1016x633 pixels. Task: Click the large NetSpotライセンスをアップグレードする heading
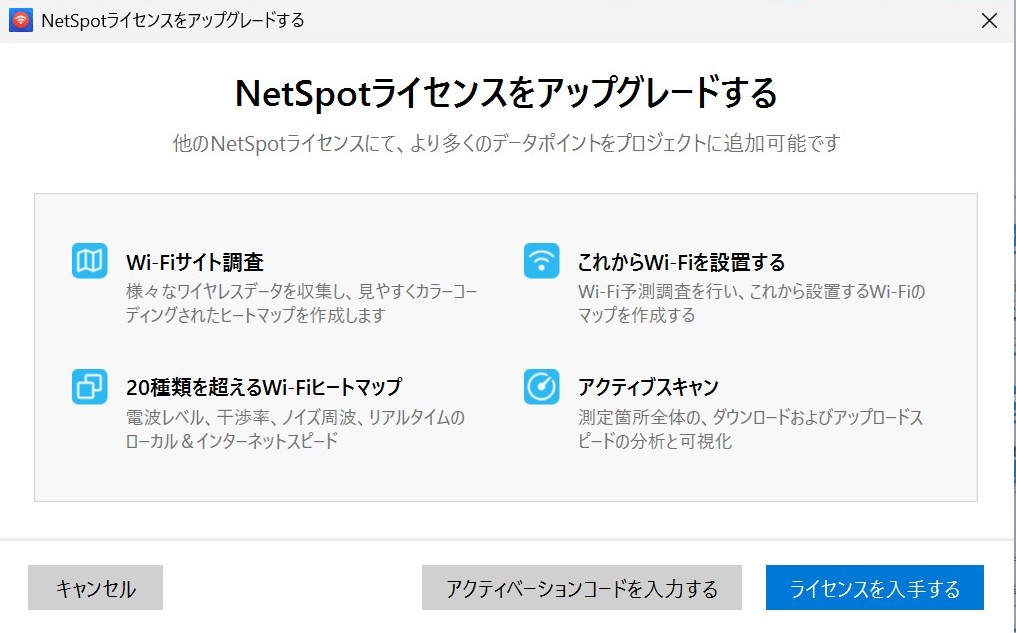[x=506, y=93]
